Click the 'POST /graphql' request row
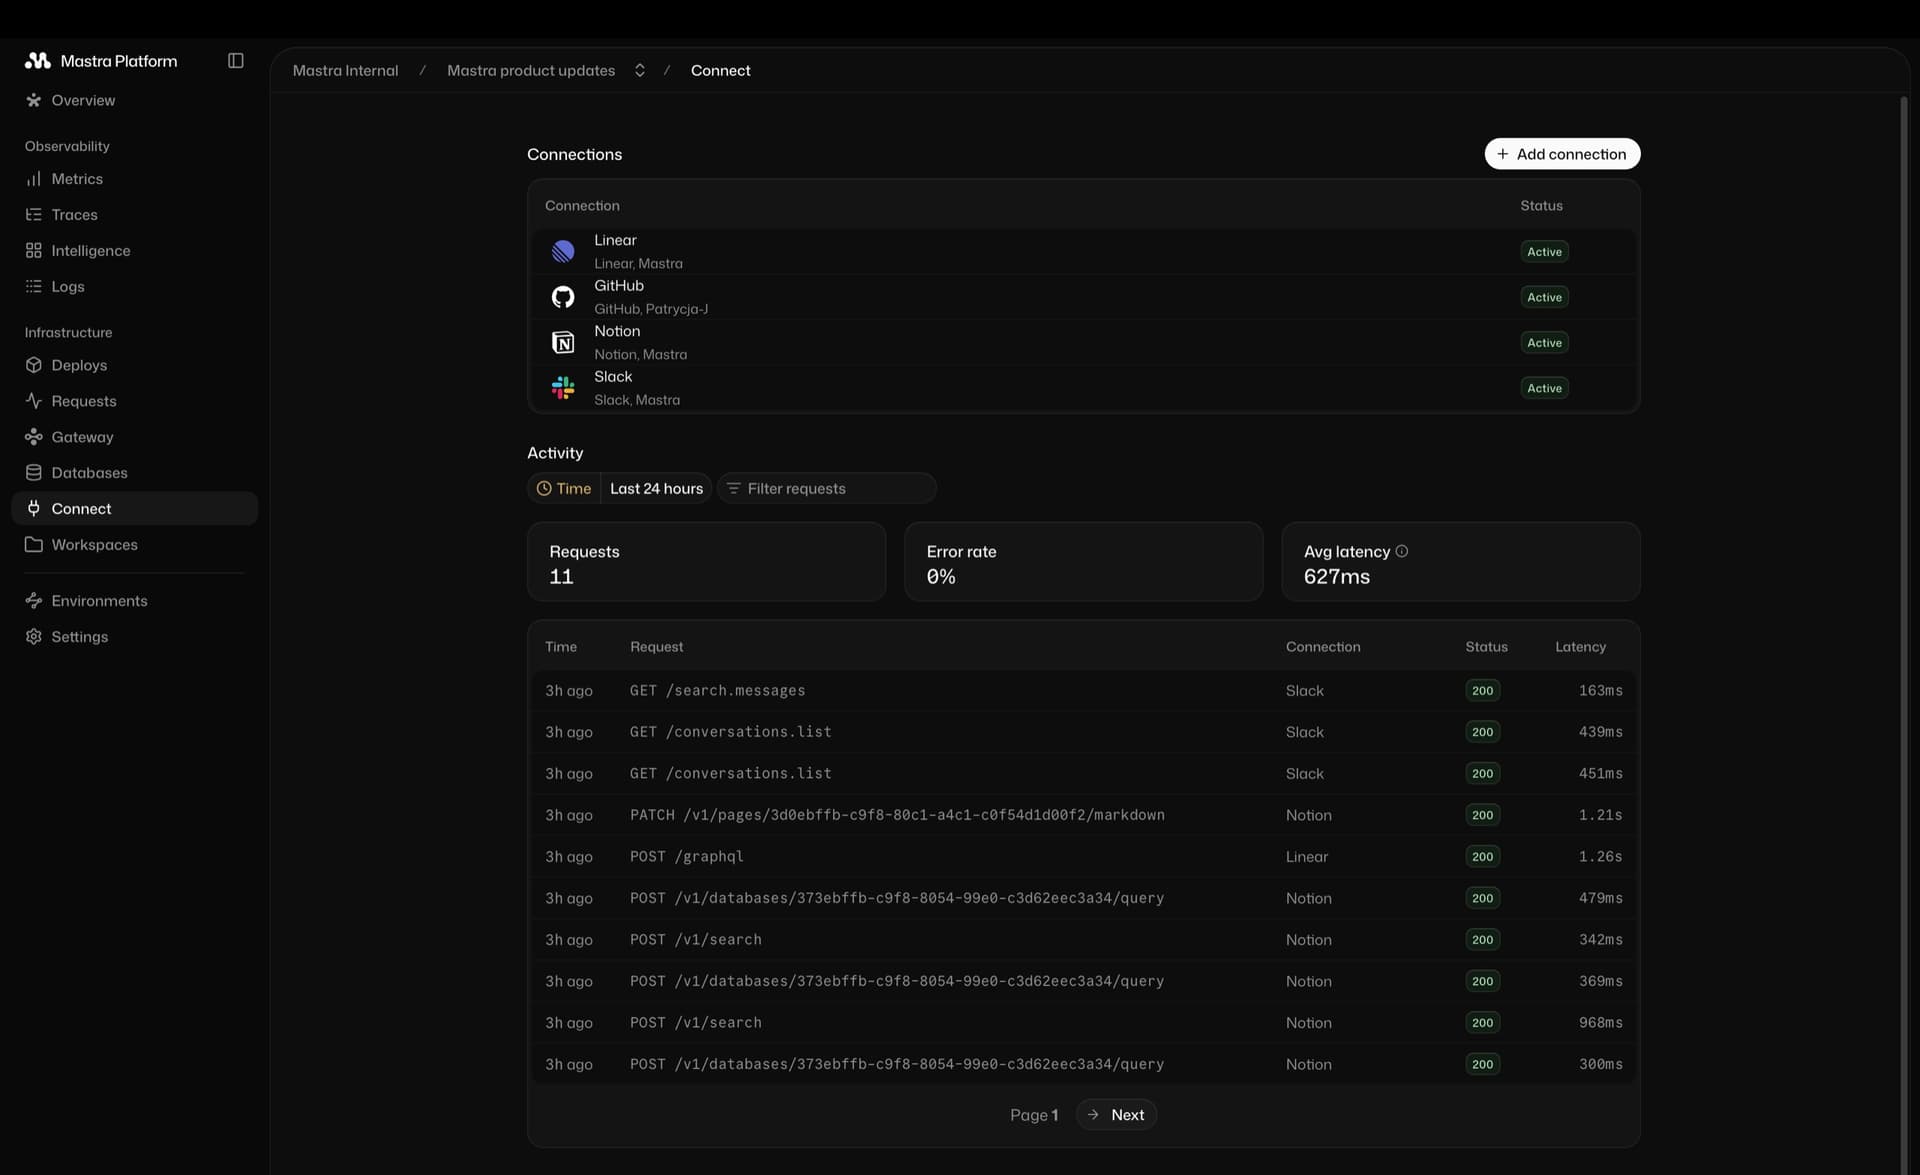 [x=1083, y=857]
